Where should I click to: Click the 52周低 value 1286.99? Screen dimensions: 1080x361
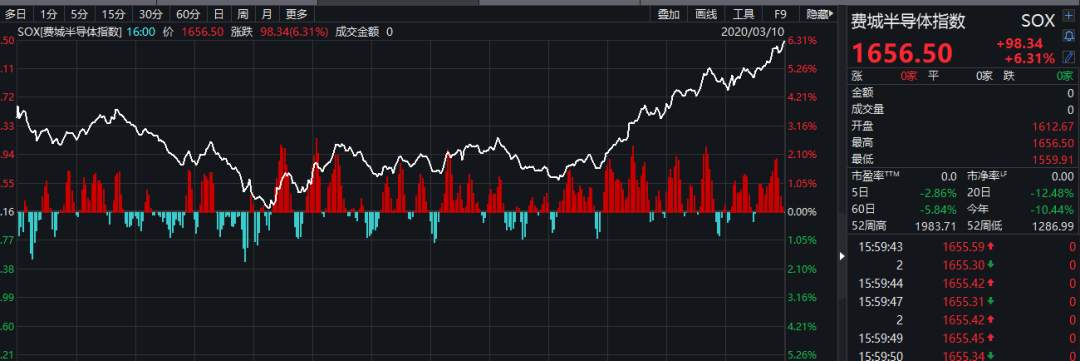[x=1053, y=226]
